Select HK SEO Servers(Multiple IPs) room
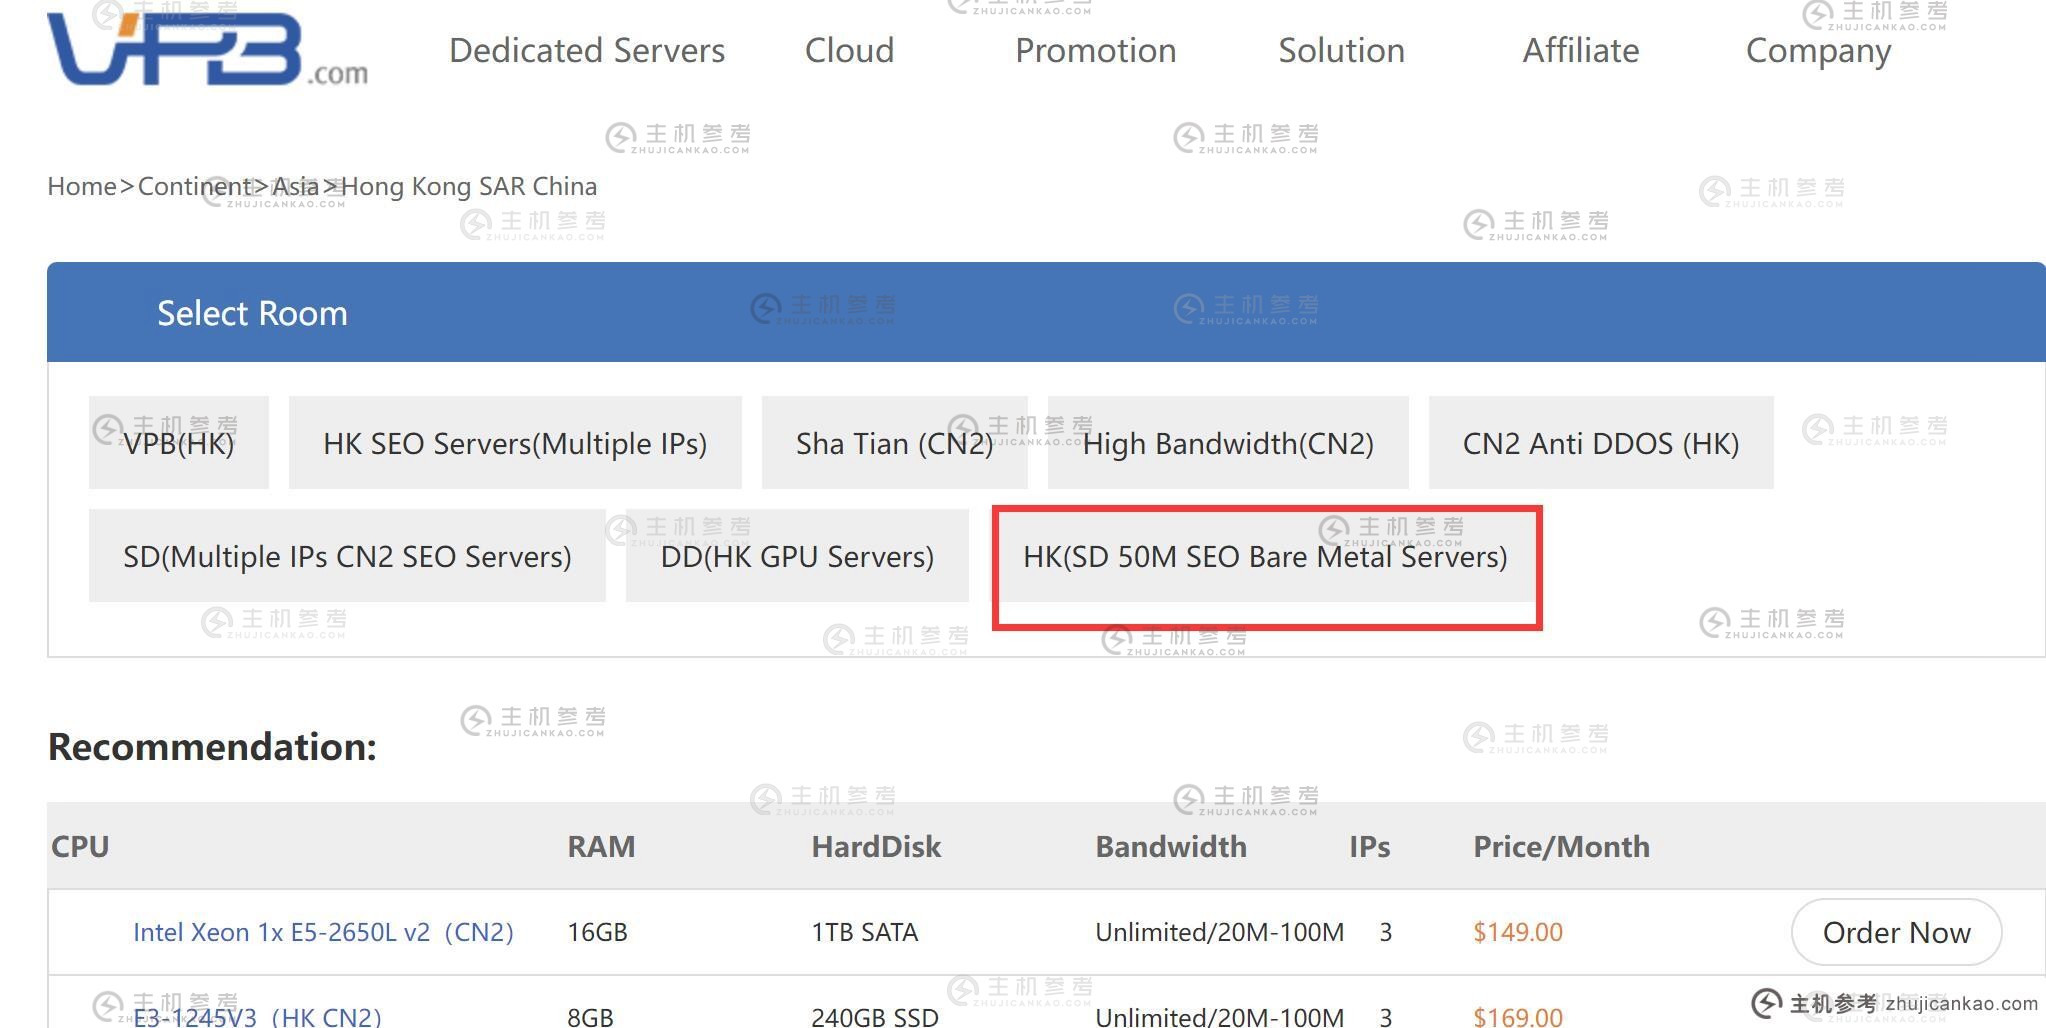2046x1028 pixels. (x=515, y=443)
